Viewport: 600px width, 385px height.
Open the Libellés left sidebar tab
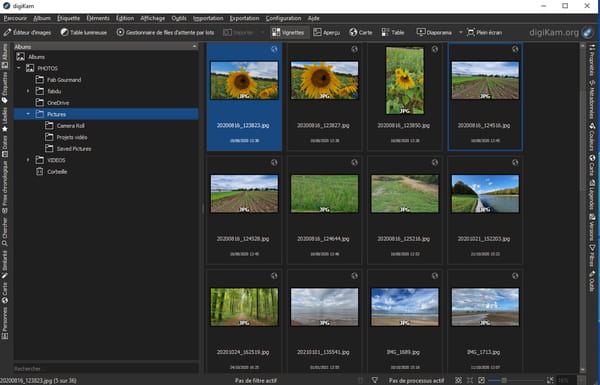pyautogui.click(x=5, y=120)
